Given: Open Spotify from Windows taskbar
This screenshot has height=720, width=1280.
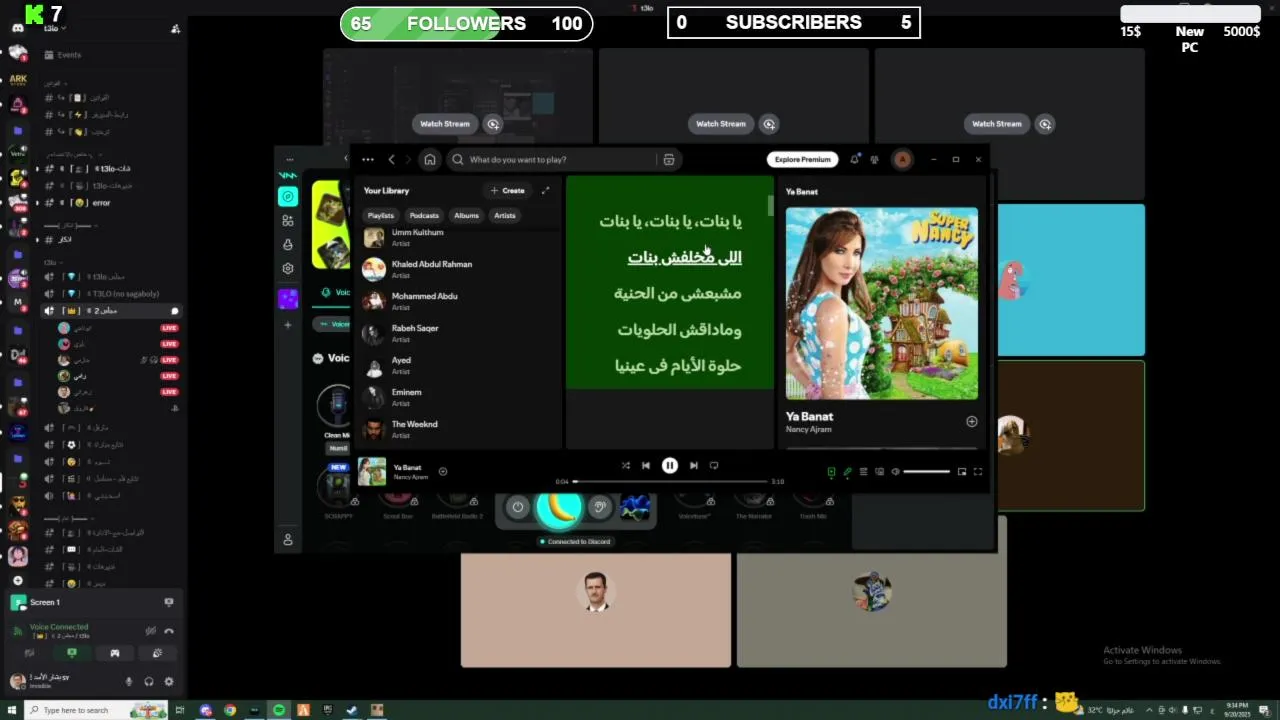Looking at the screenshot, I should [x=279, y=710].
